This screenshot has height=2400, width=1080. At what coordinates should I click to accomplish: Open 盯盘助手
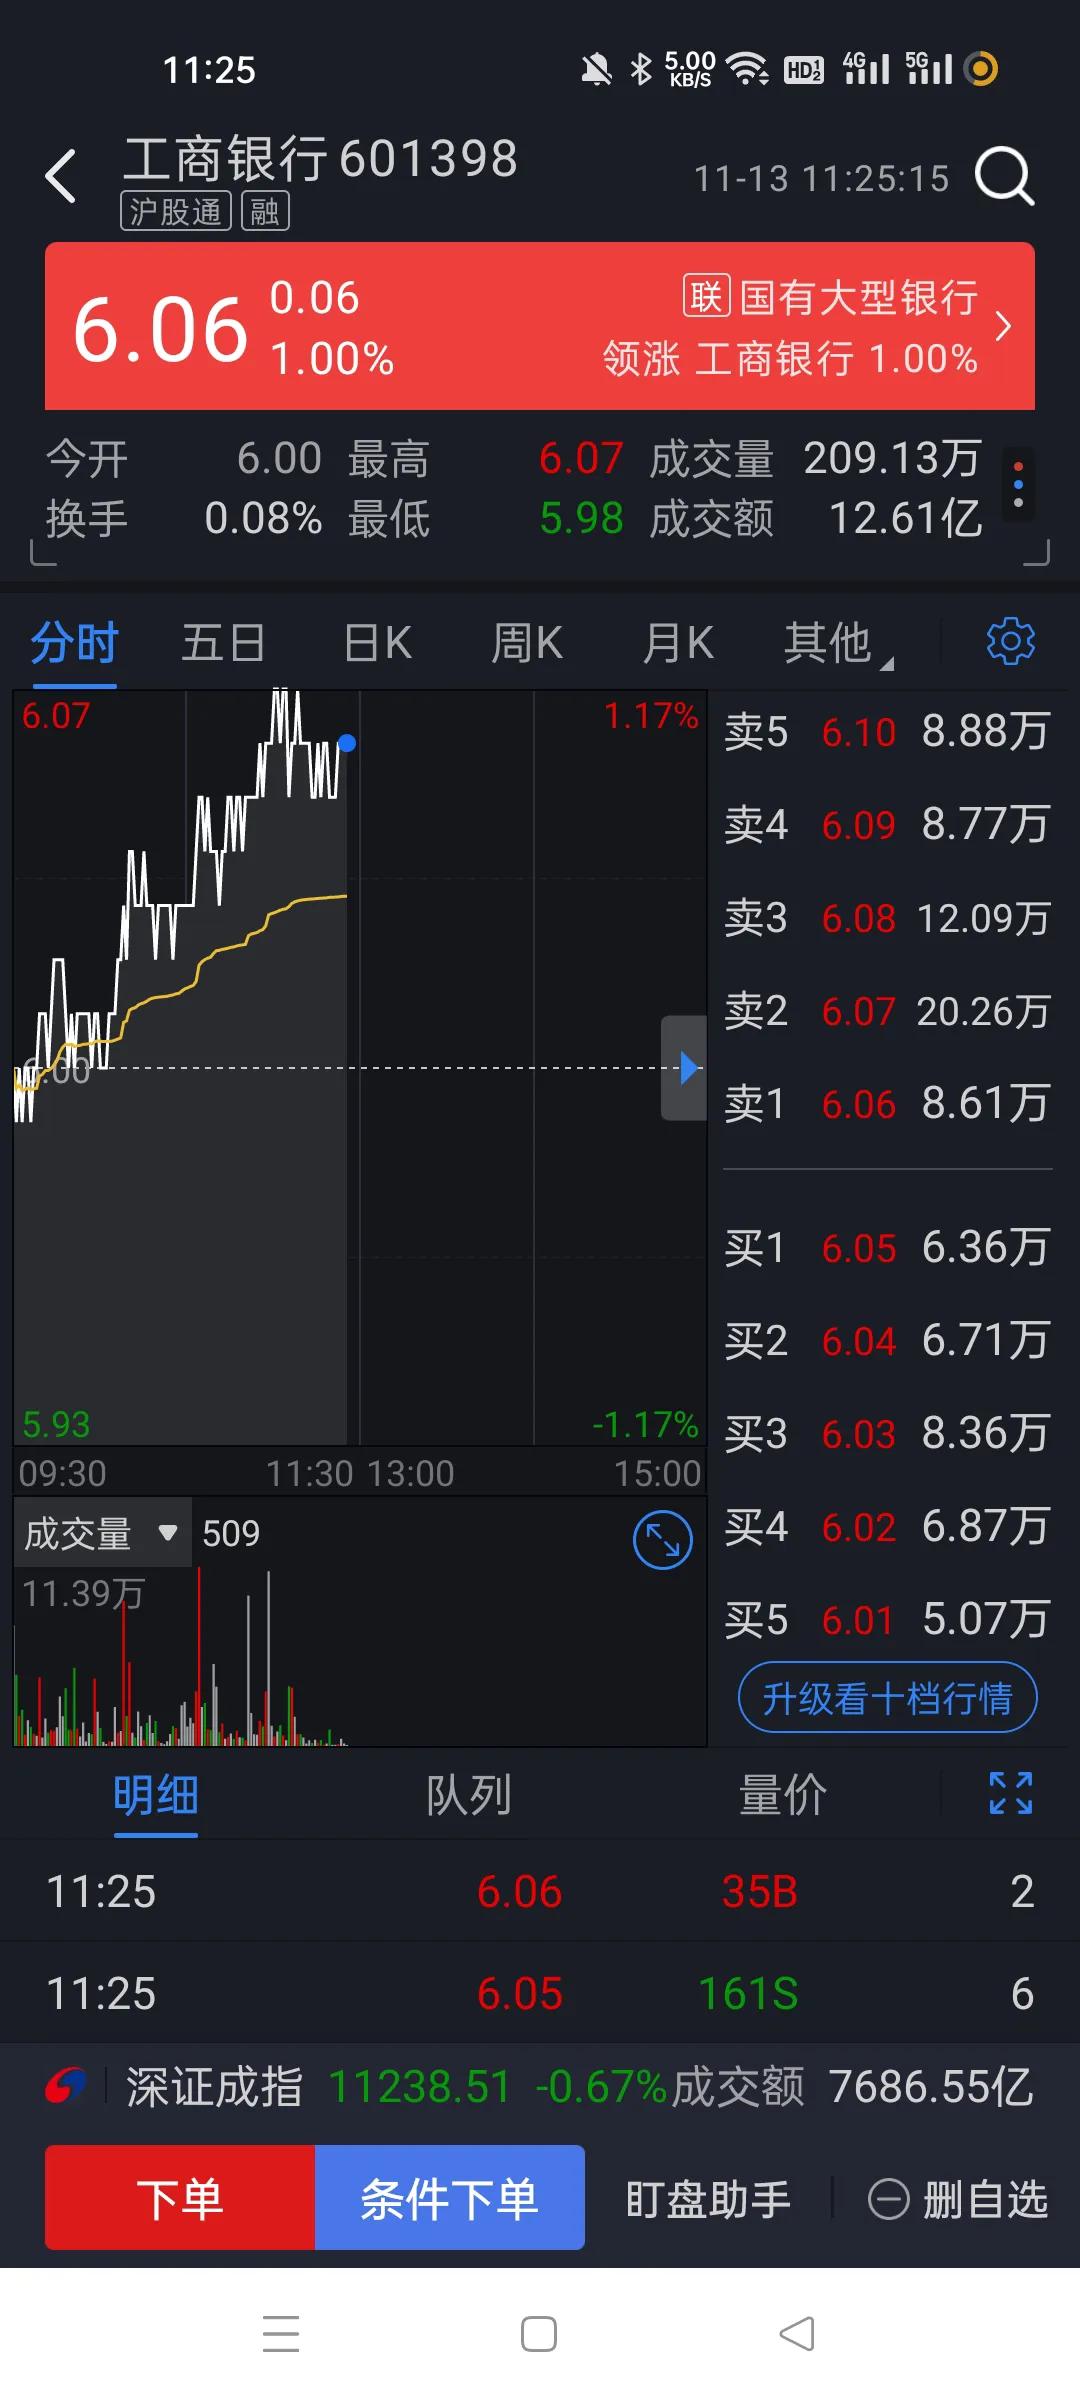[708, 2200]
